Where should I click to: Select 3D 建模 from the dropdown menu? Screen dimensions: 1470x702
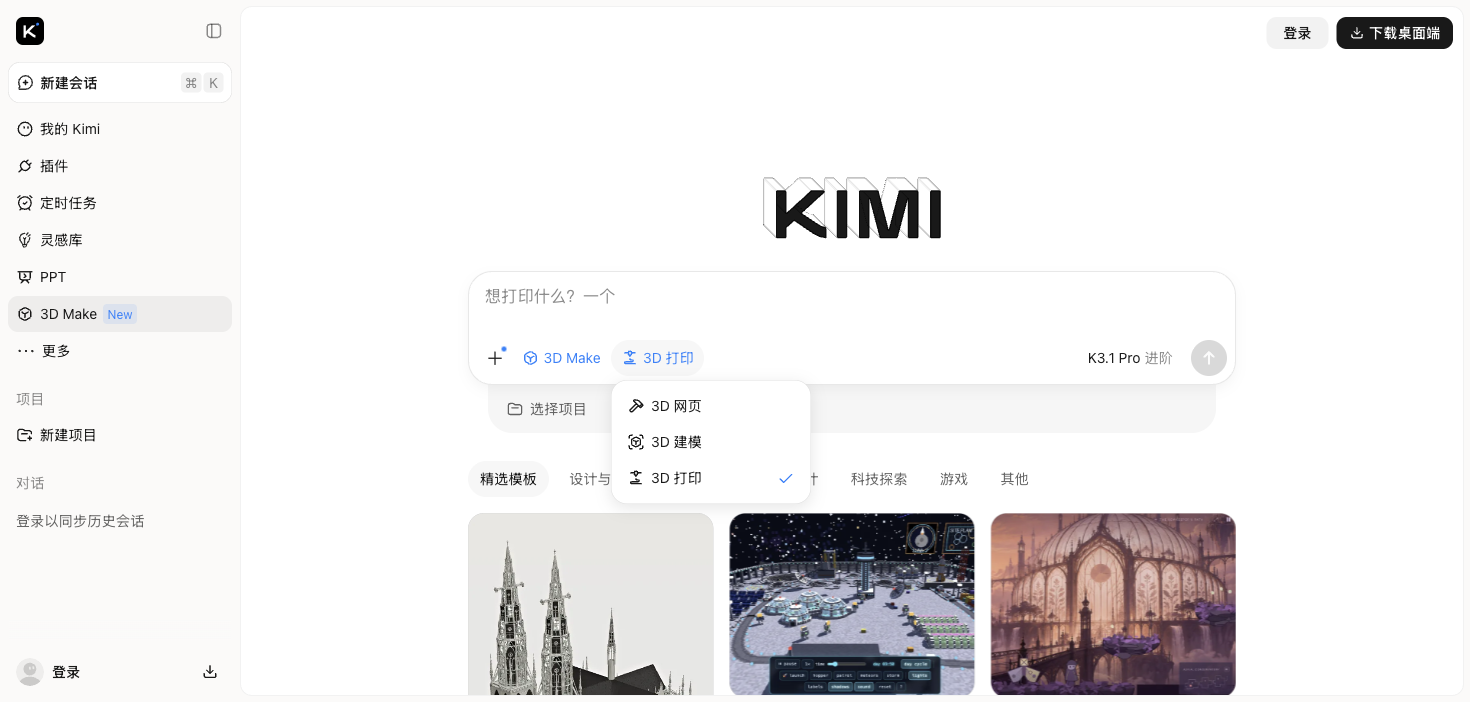[x=711, y=442]
